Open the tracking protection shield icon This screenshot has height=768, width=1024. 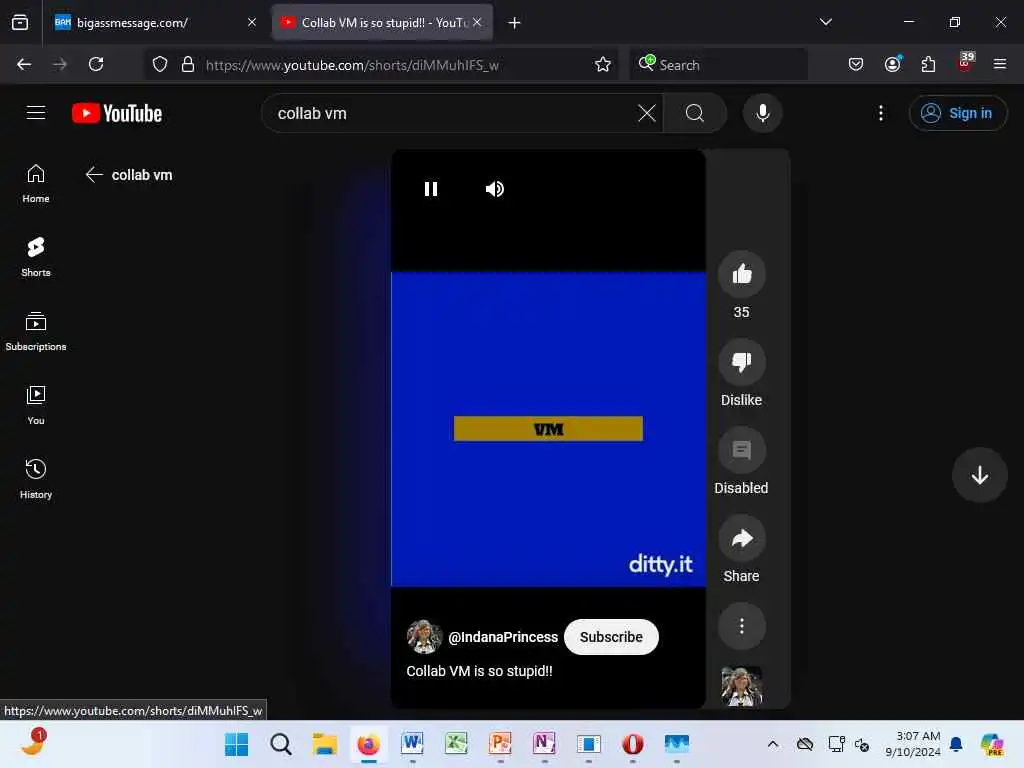pyautogui.click(x=160, y=64)
